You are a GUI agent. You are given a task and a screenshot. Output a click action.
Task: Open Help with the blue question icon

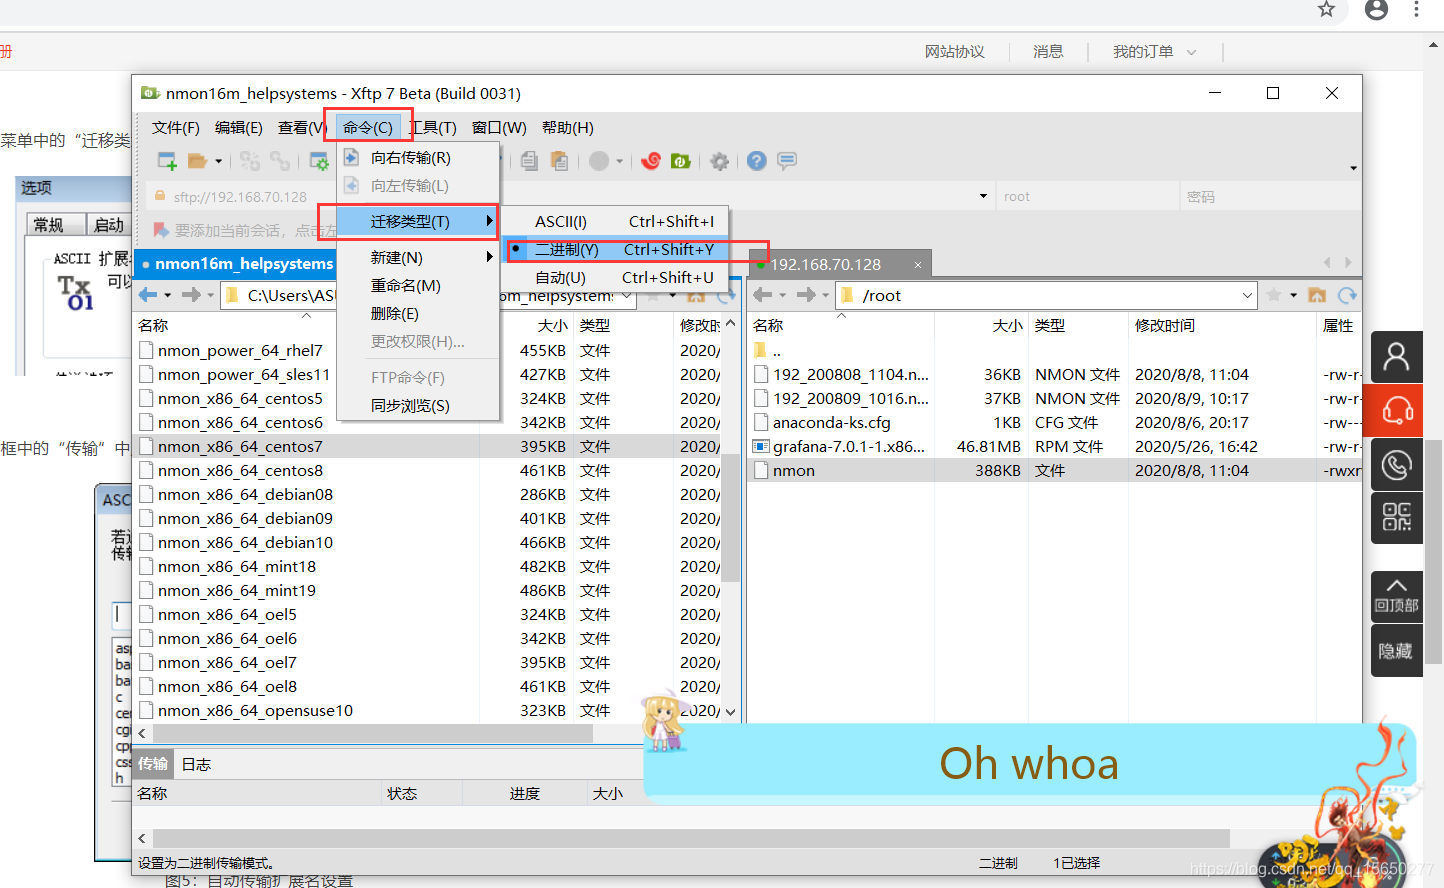click(x=757, y=161)
